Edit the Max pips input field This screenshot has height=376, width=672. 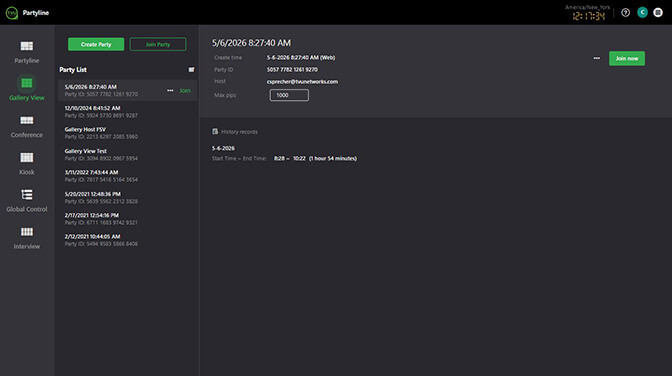click(289, 95)
